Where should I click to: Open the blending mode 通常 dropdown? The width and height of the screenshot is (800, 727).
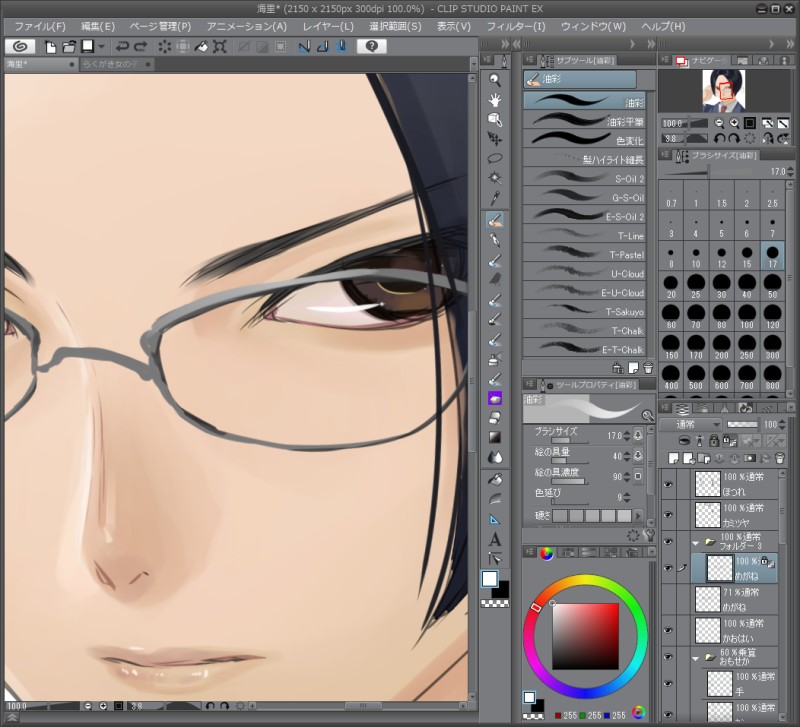coord(690,424)
